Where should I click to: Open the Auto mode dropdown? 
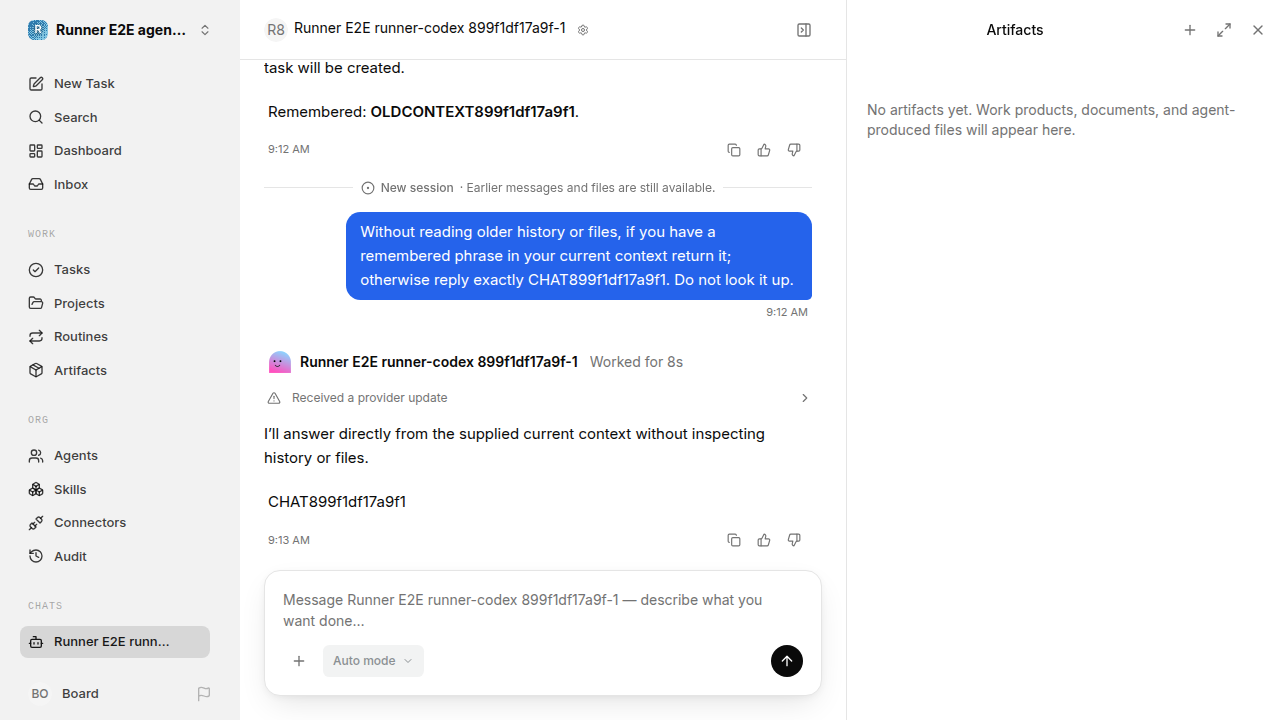[373, 661]
